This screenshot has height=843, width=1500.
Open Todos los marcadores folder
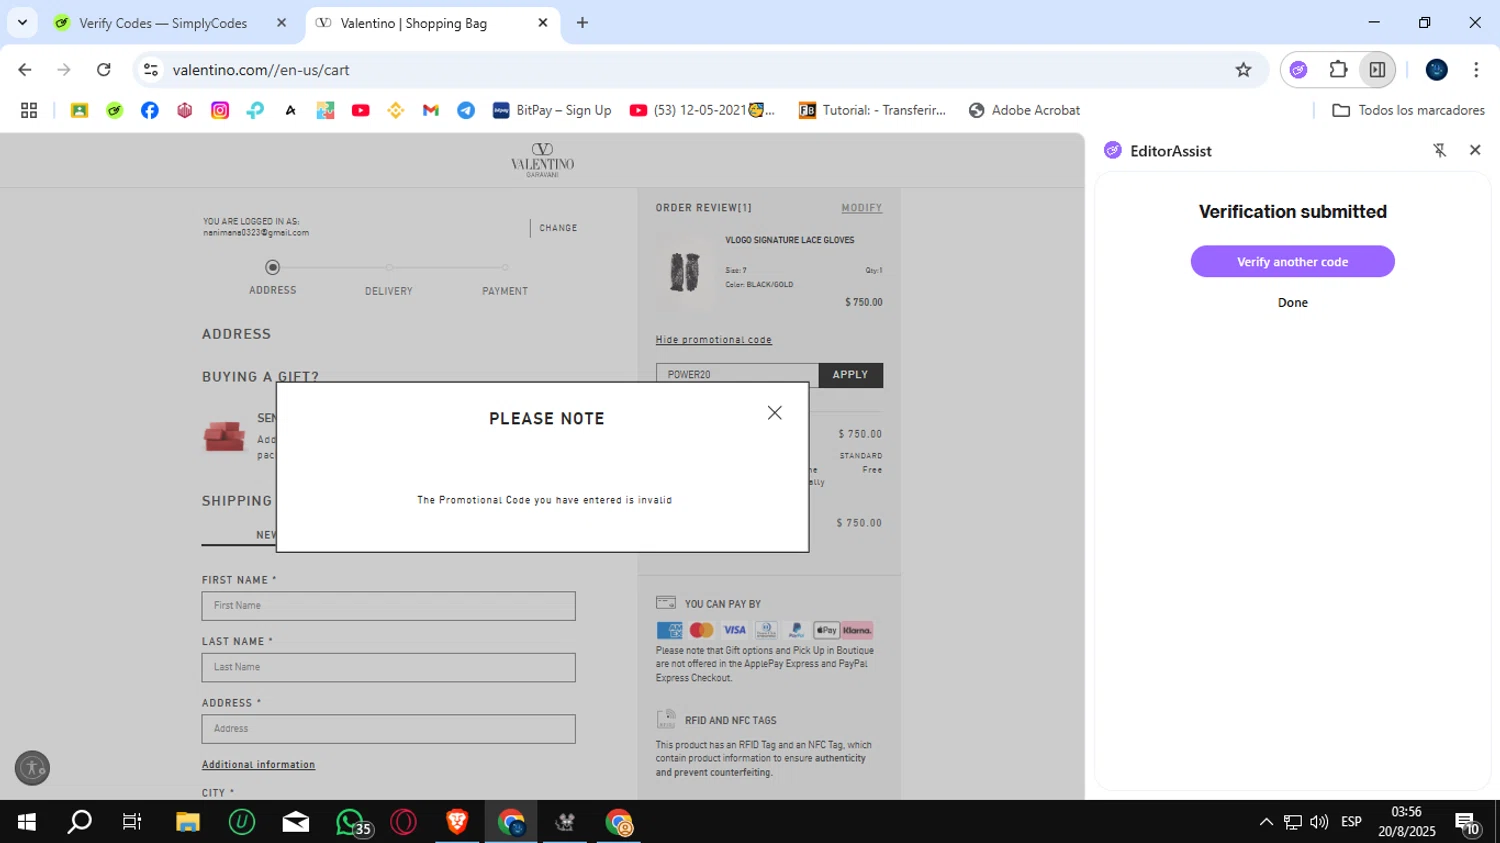tap(1408, 110)
